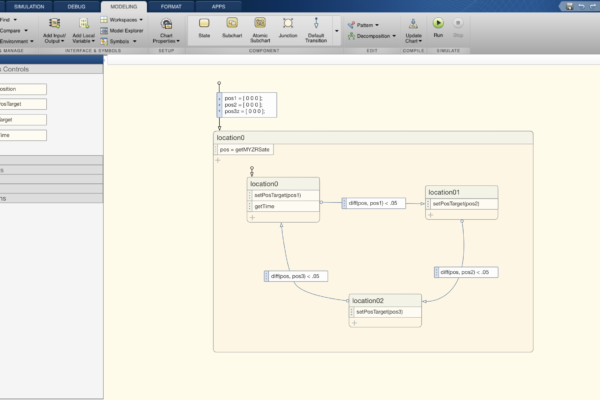Expand the Decomposition dropdown
The height and width of the screenshot is (400, 600).
[373, 35]
